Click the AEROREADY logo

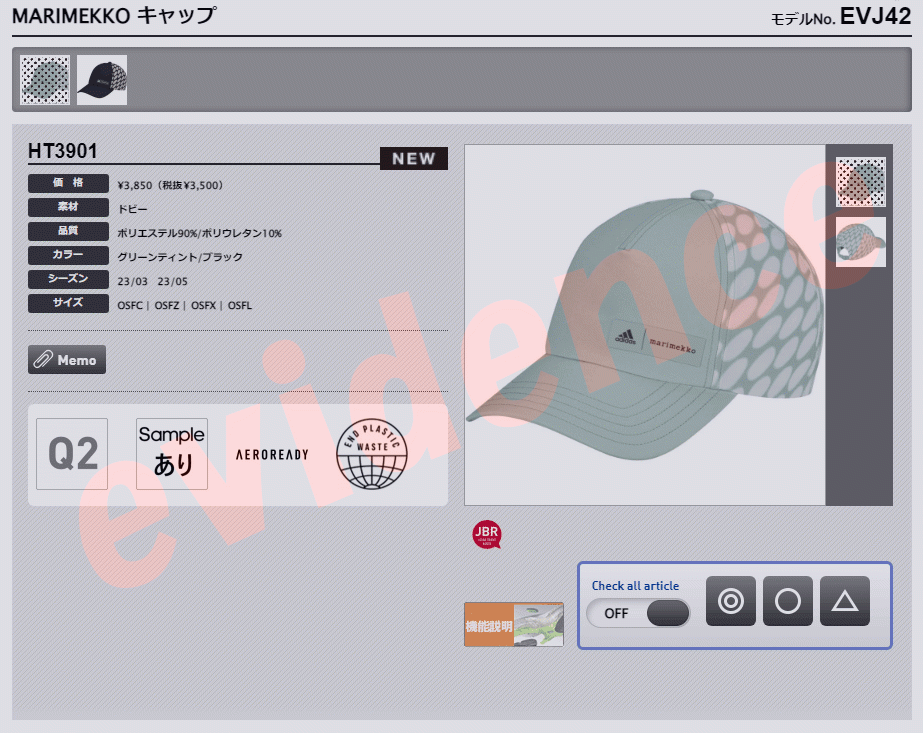coord(272,455)
